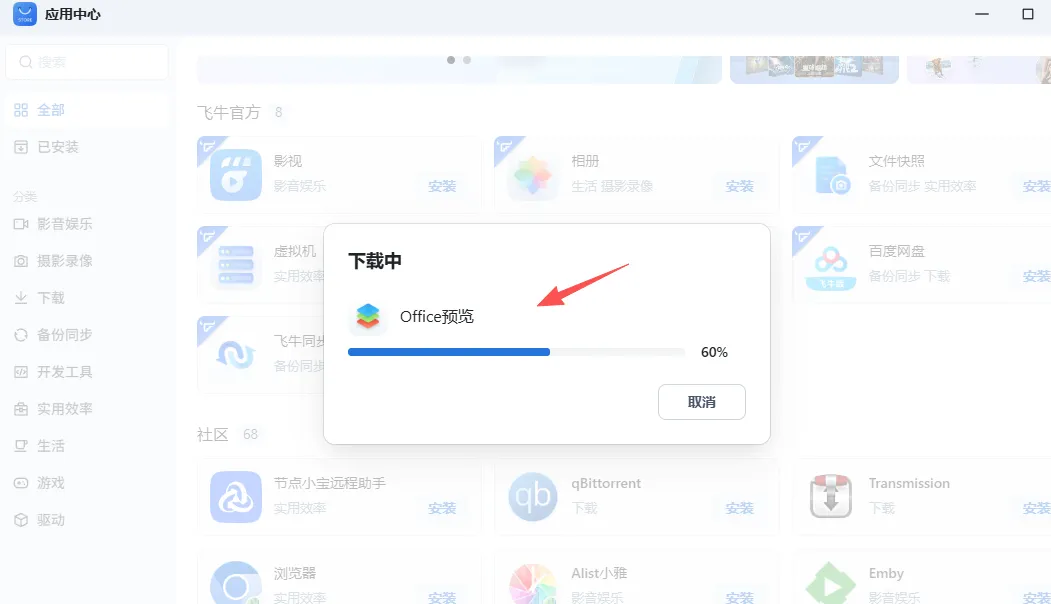
Task: Cancel the download with 取消 button
Action: [x=702, y=402]
